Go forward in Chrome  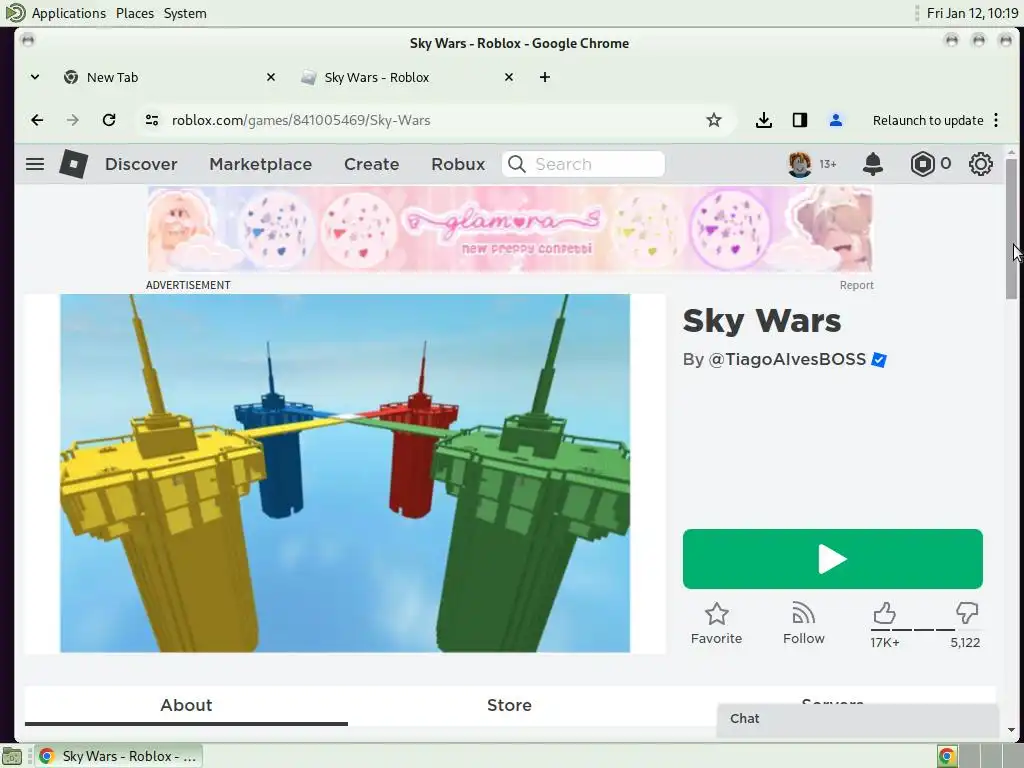pyautogui.click(x=72, y=120)
